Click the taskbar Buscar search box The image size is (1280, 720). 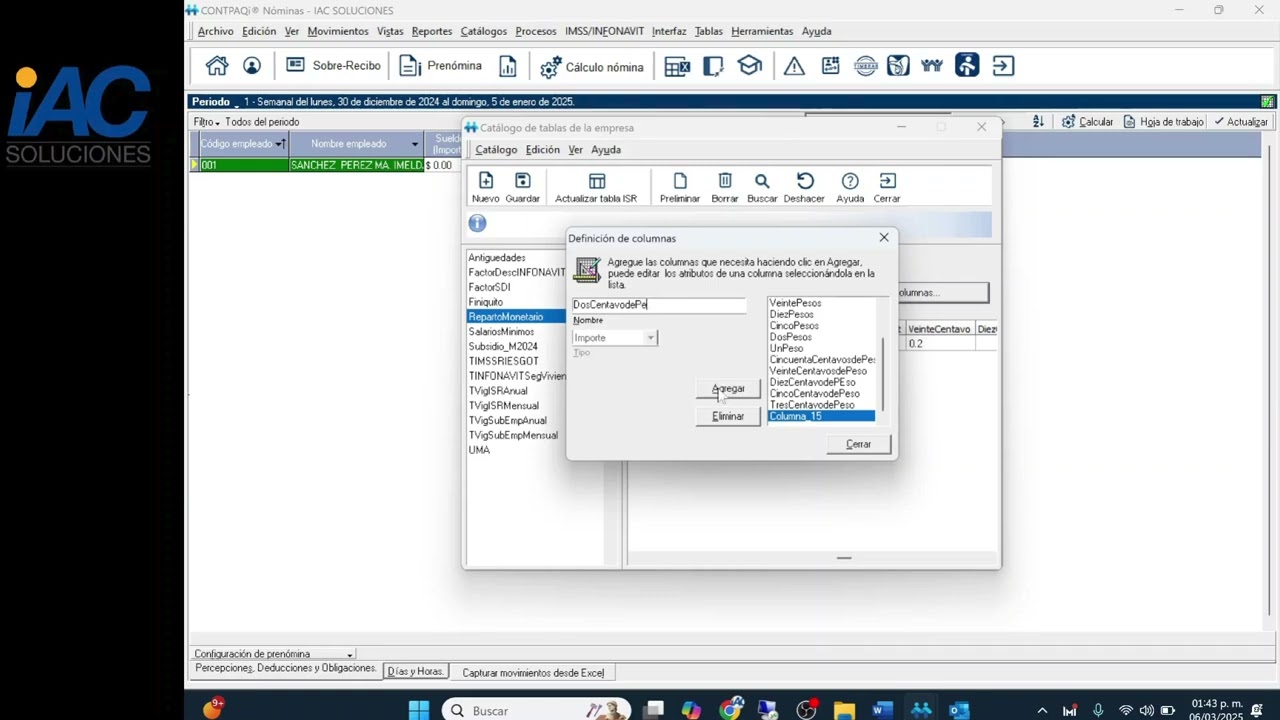coord(536,710)
